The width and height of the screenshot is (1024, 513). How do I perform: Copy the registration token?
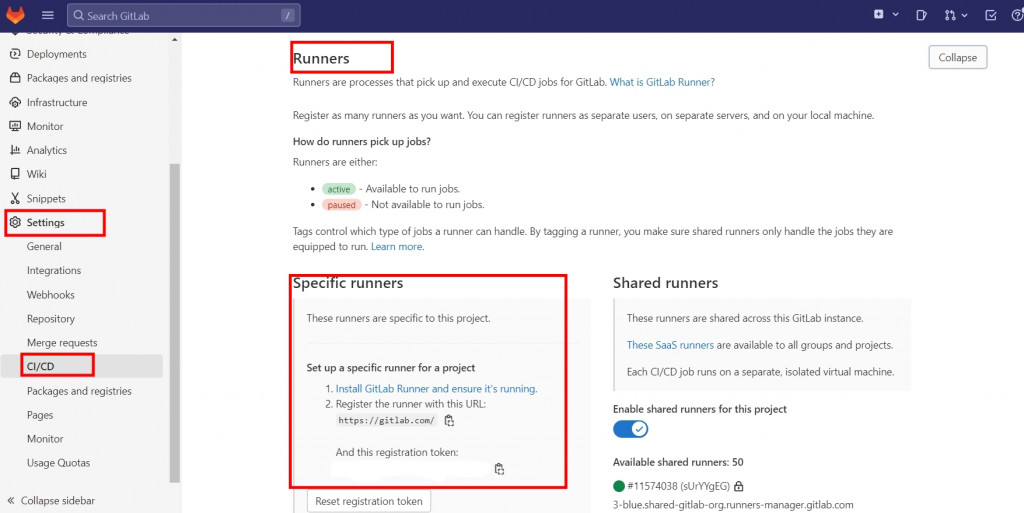(x=499, y=469)
